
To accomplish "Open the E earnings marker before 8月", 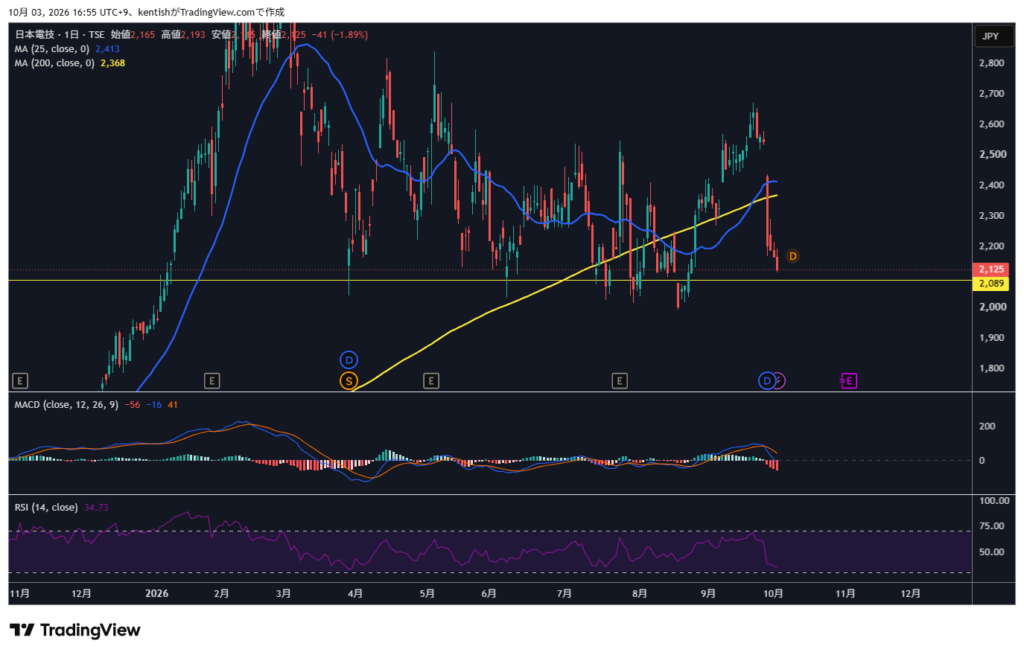I will pyautogui.click(x=620, y=381).
